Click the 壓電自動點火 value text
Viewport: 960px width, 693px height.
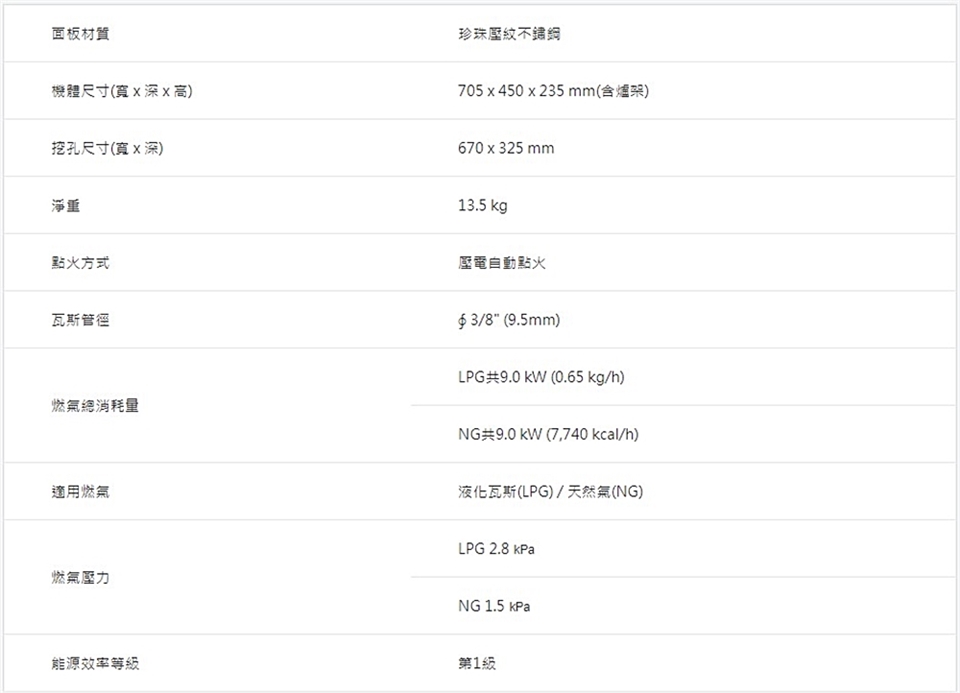[x=501, y=263]
